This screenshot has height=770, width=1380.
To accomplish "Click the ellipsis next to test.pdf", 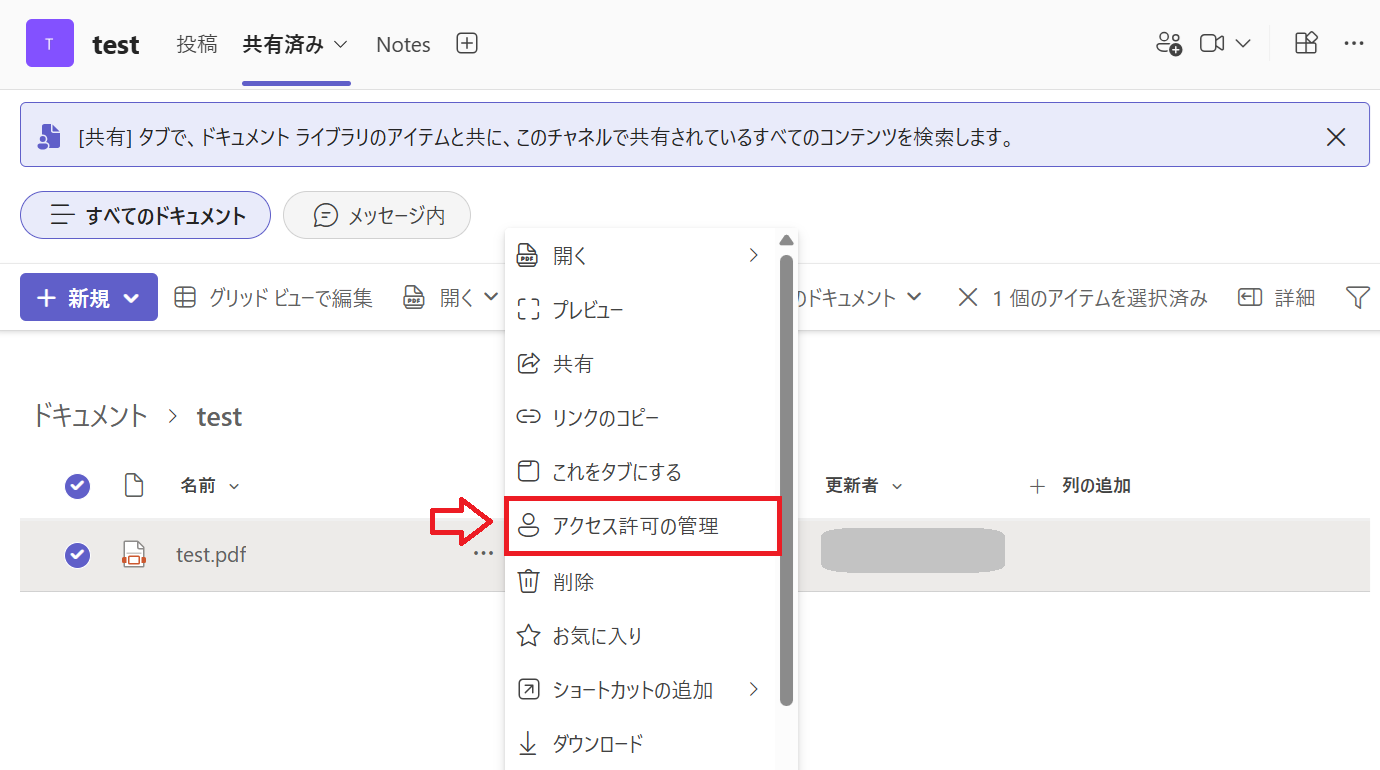I will point(483,552).
